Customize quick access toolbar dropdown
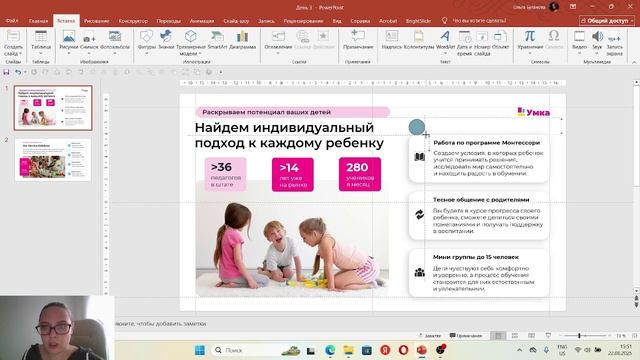 pyautogui.click(x=221, y=72)
